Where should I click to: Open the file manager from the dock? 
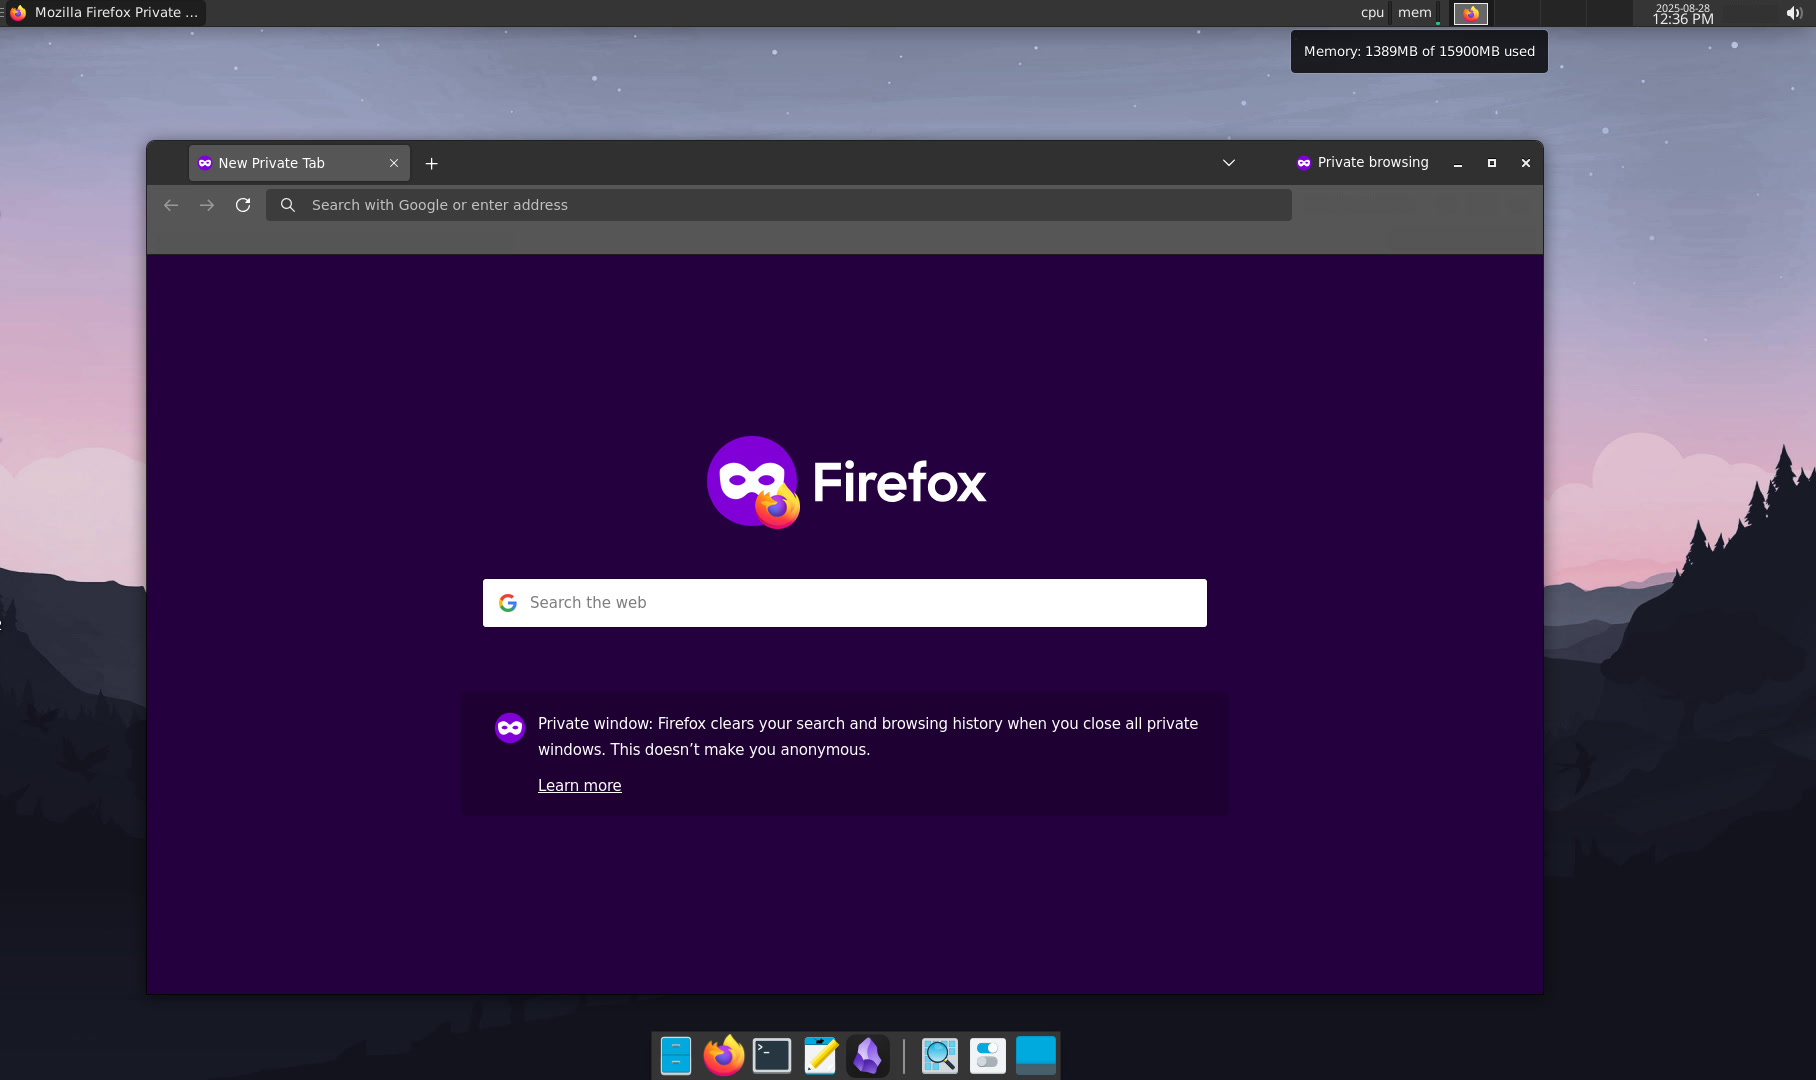pos(676,1056)
